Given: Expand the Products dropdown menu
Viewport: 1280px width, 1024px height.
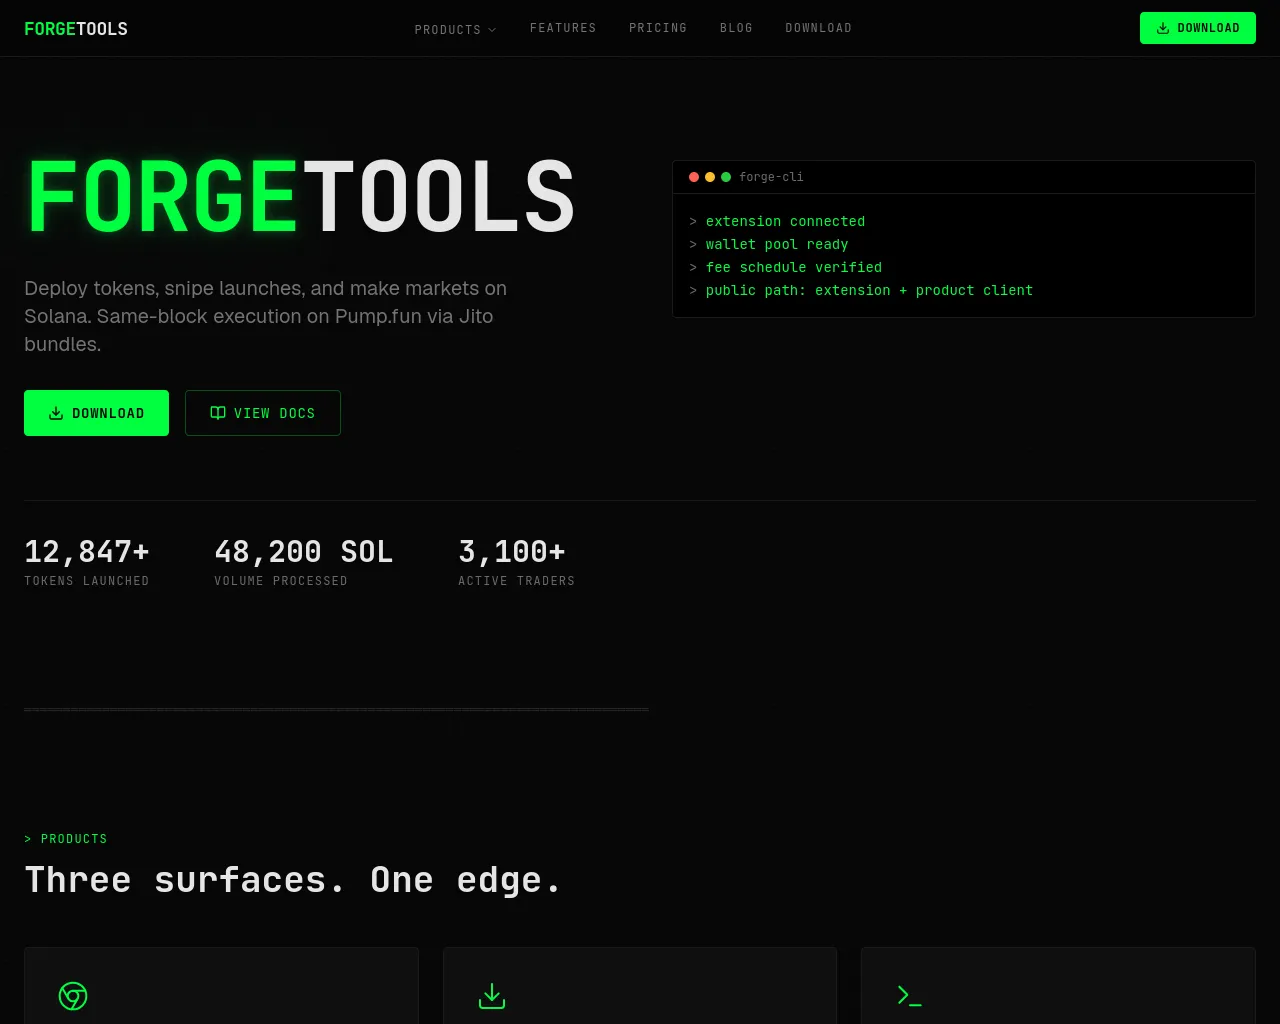Looking at the screenshot, I should click(x=455, y=30).
